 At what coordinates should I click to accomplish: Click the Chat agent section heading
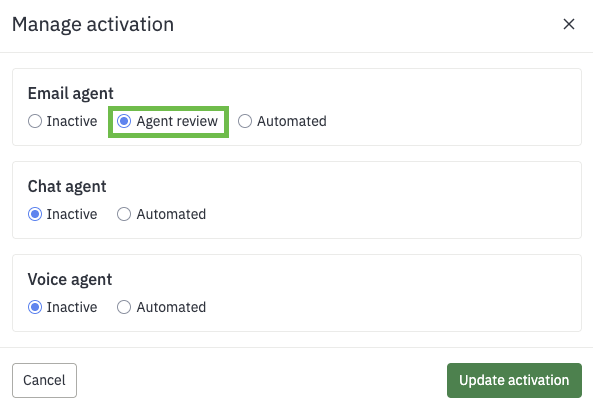[67, 187]
